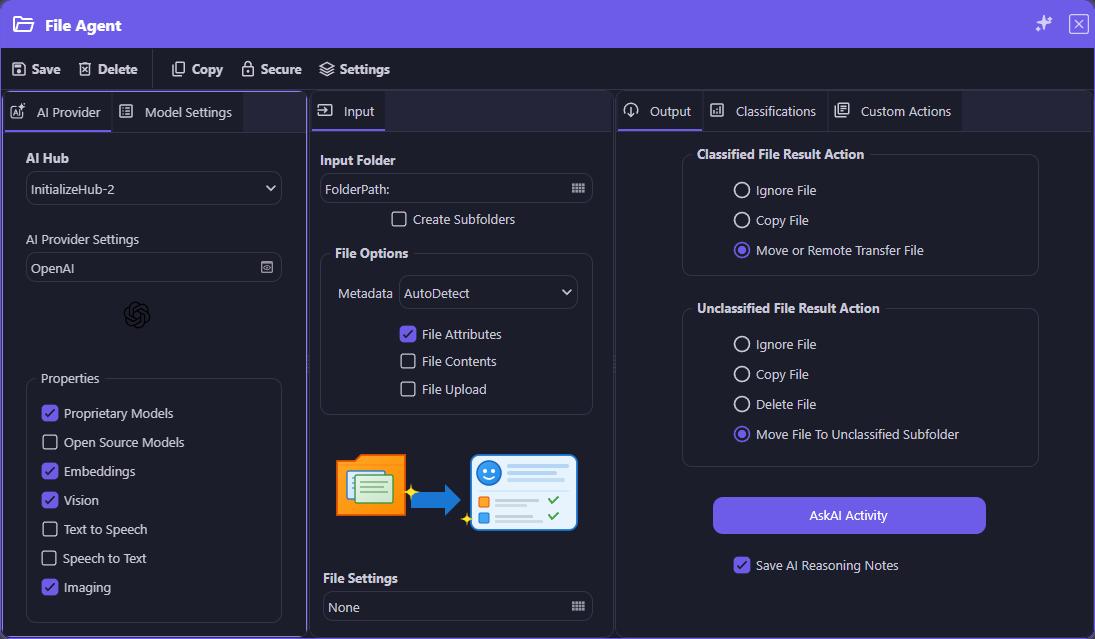The image size is (1095, 639).
Task: Open the Custom Actions tab
Action: (894, 111)
